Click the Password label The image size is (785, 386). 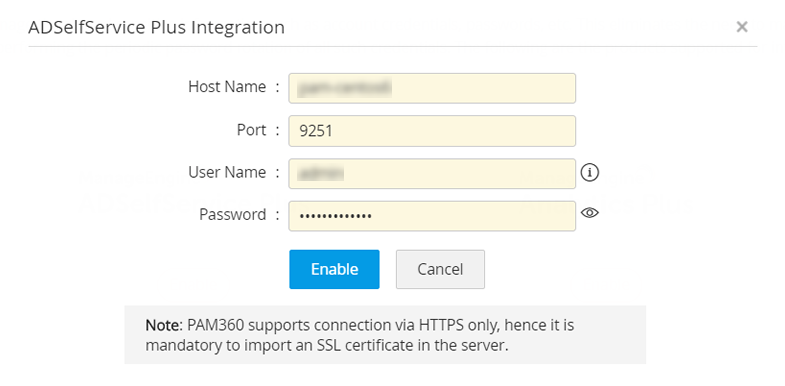[x=232, y=214]
